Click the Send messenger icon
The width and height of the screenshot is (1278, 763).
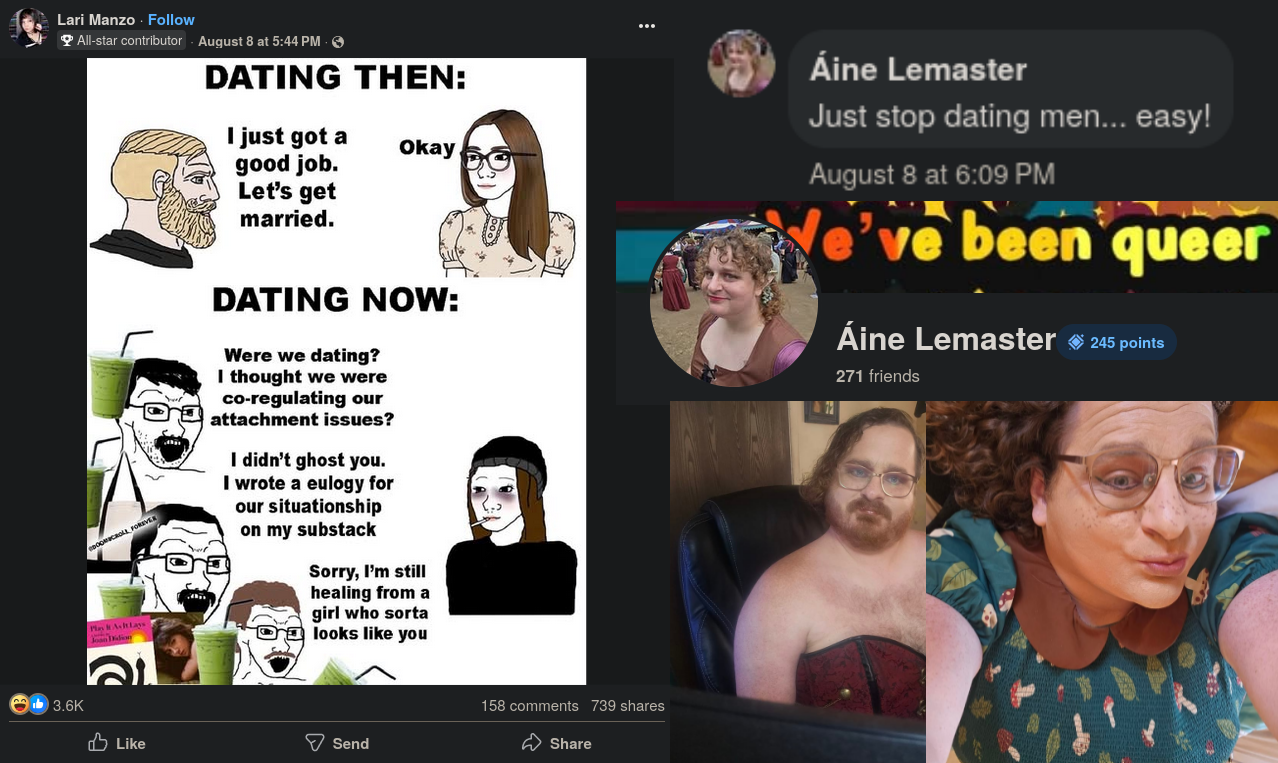point(315,743)
